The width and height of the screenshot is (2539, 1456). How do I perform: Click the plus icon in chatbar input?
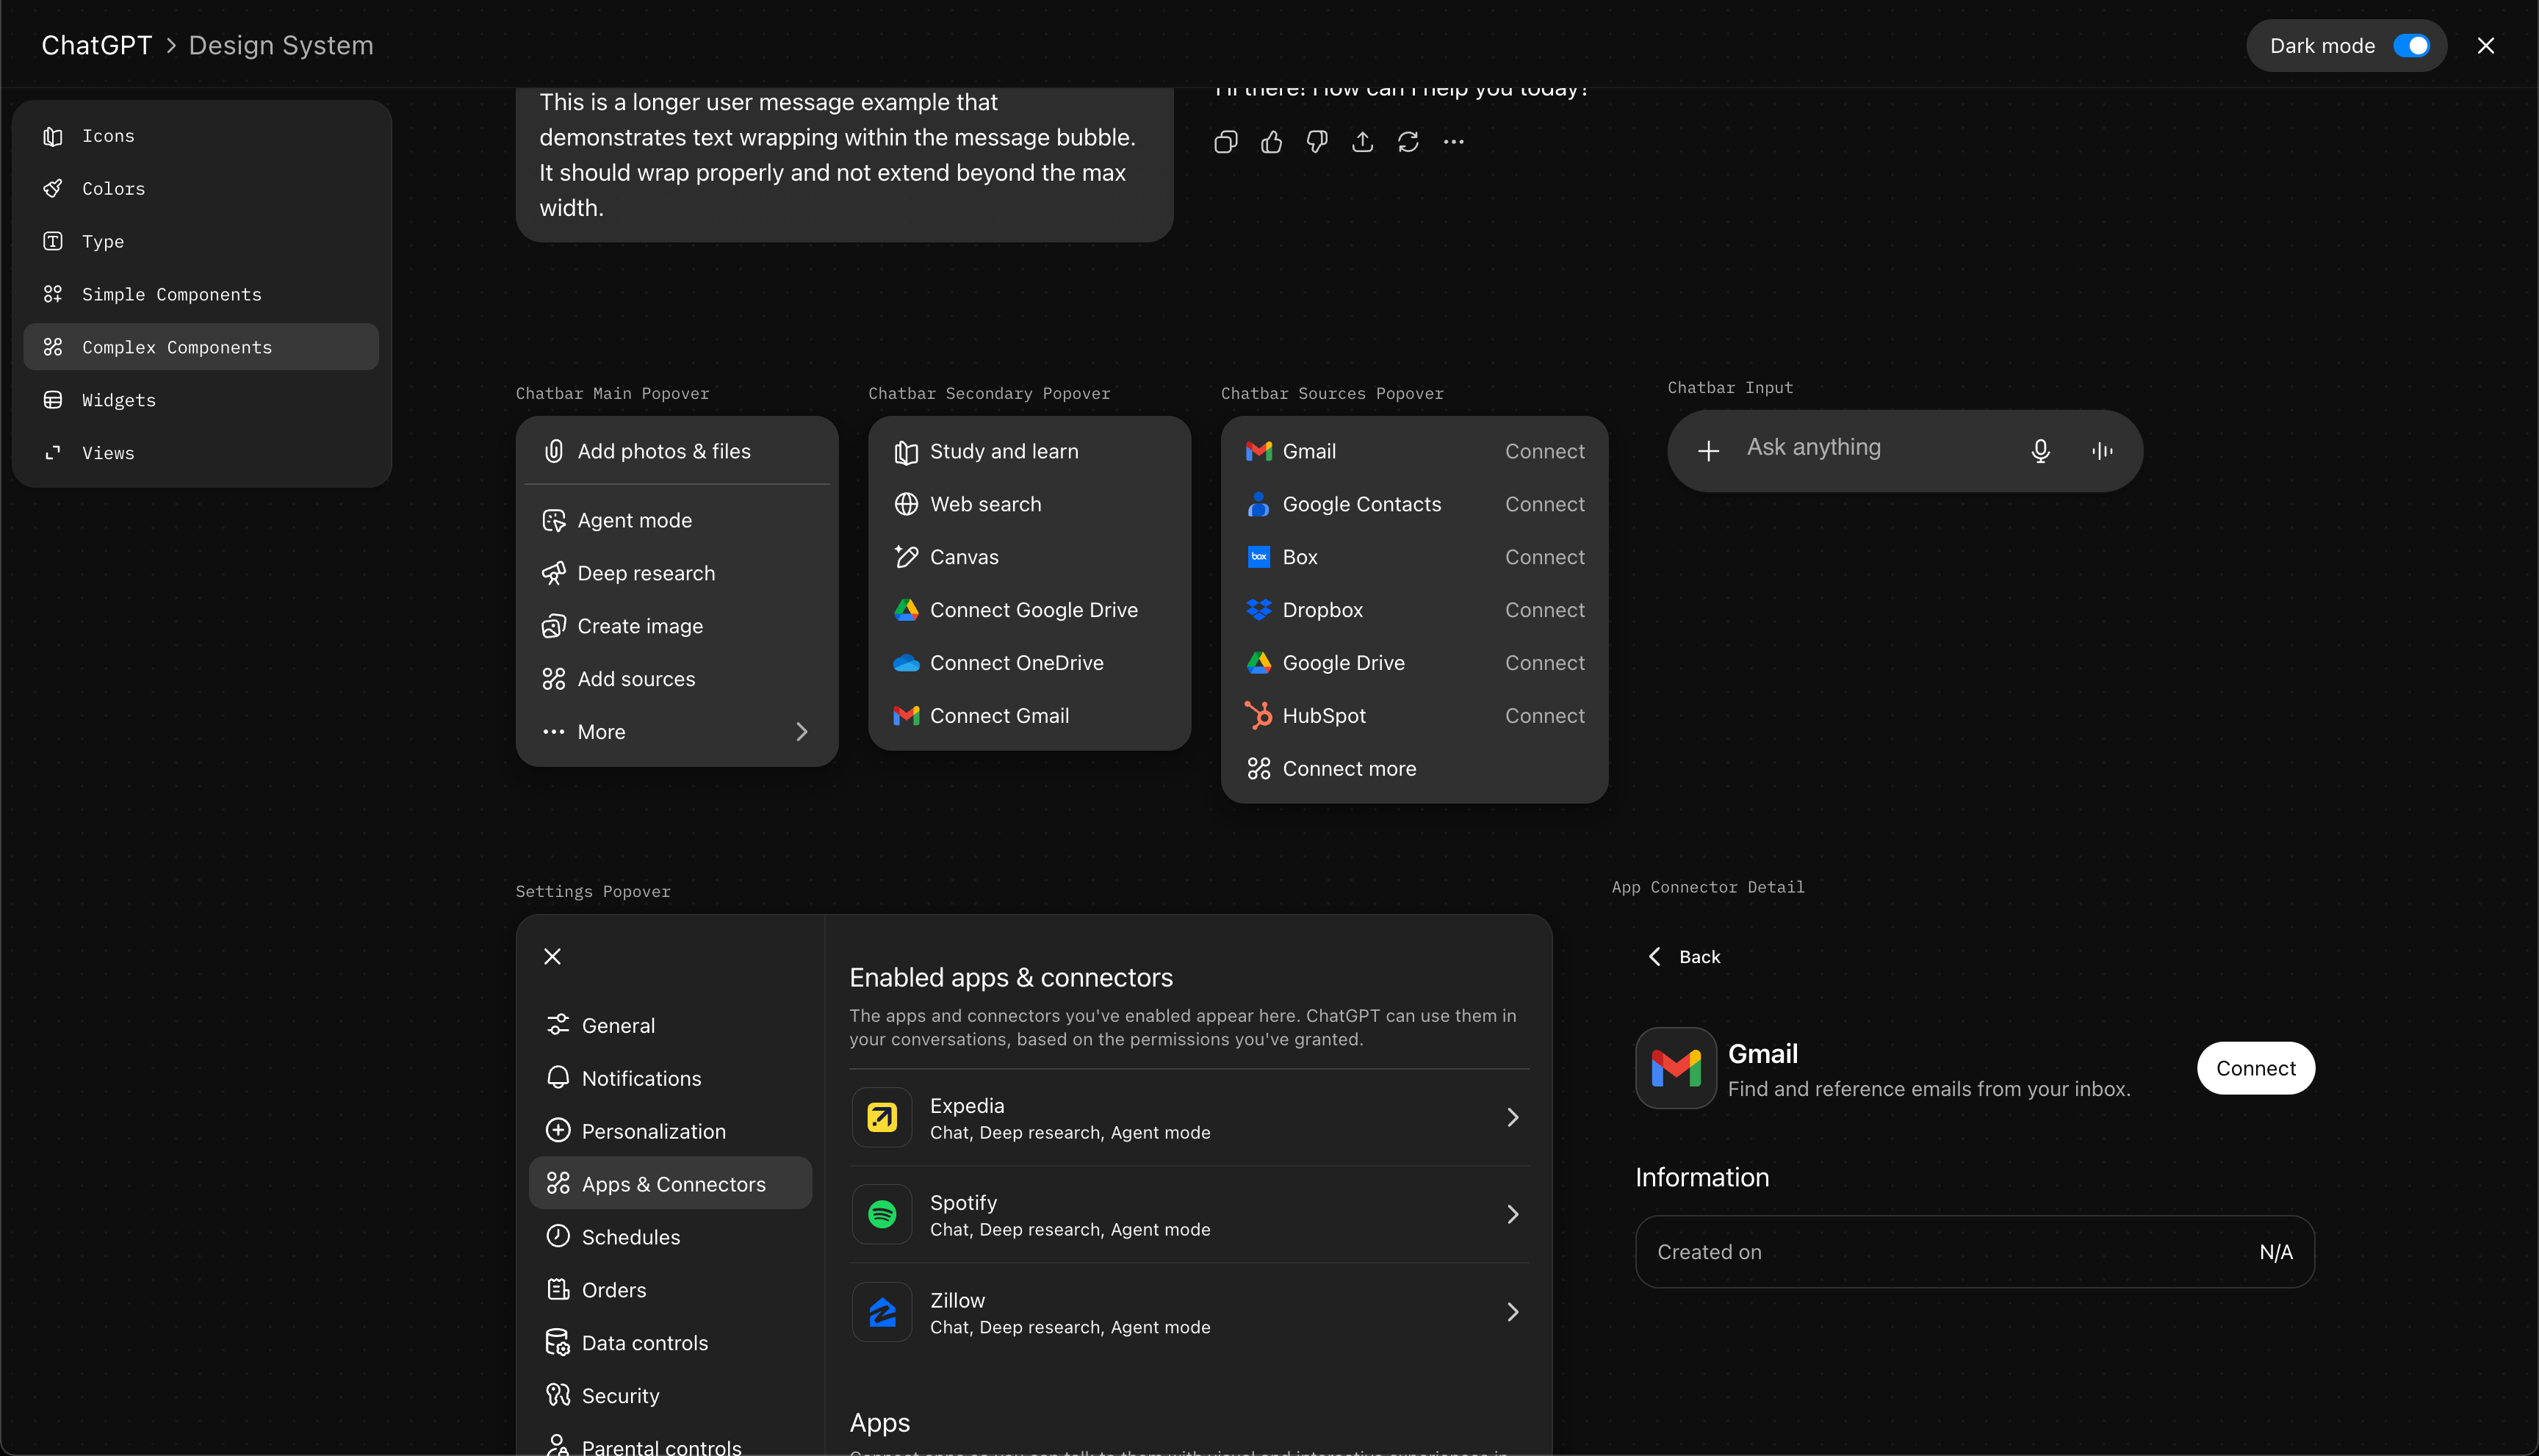coord(1708,451)
